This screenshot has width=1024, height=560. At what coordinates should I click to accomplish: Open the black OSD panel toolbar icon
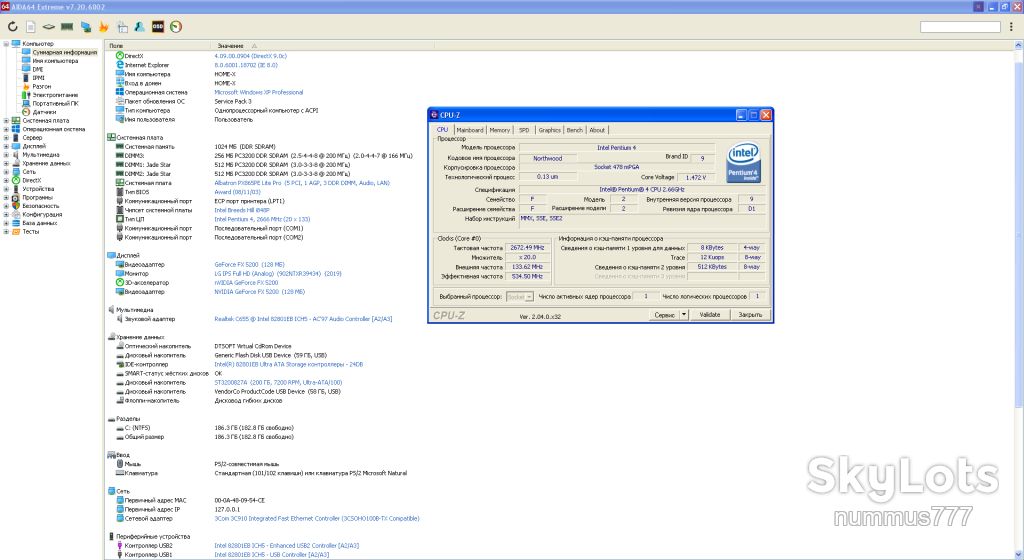click(x=157, y=27)
